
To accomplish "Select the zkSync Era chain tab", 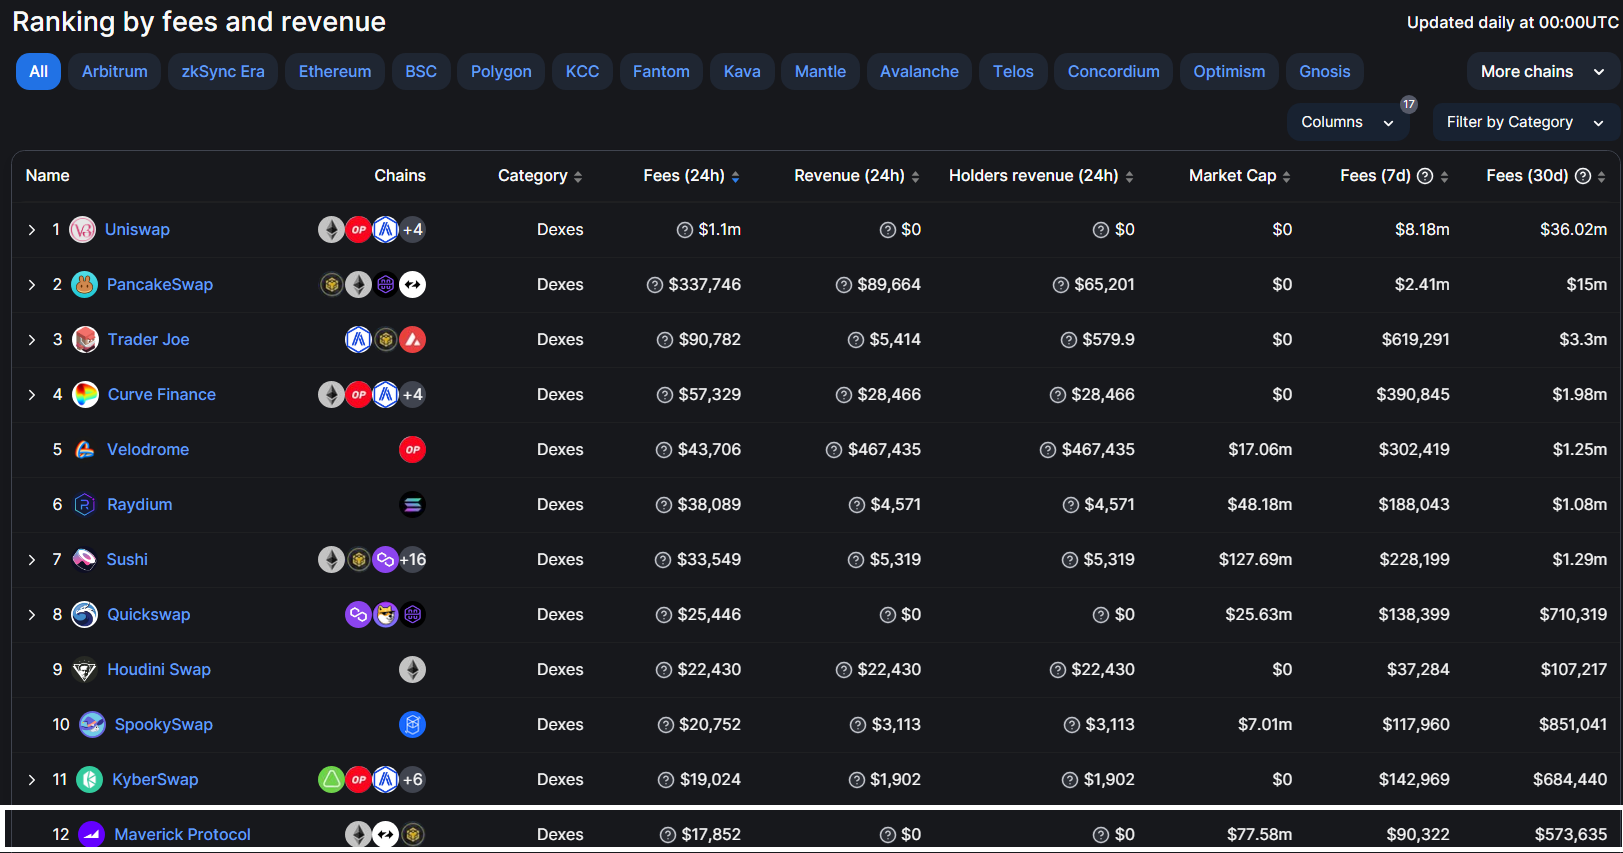I will 223,72.
